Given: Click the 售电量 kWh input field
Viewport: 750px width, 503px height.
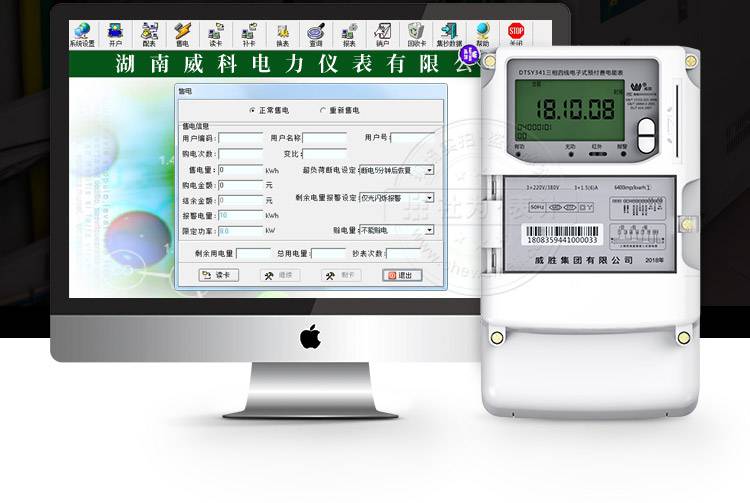Looking at the screenshot, I should 241,170.
